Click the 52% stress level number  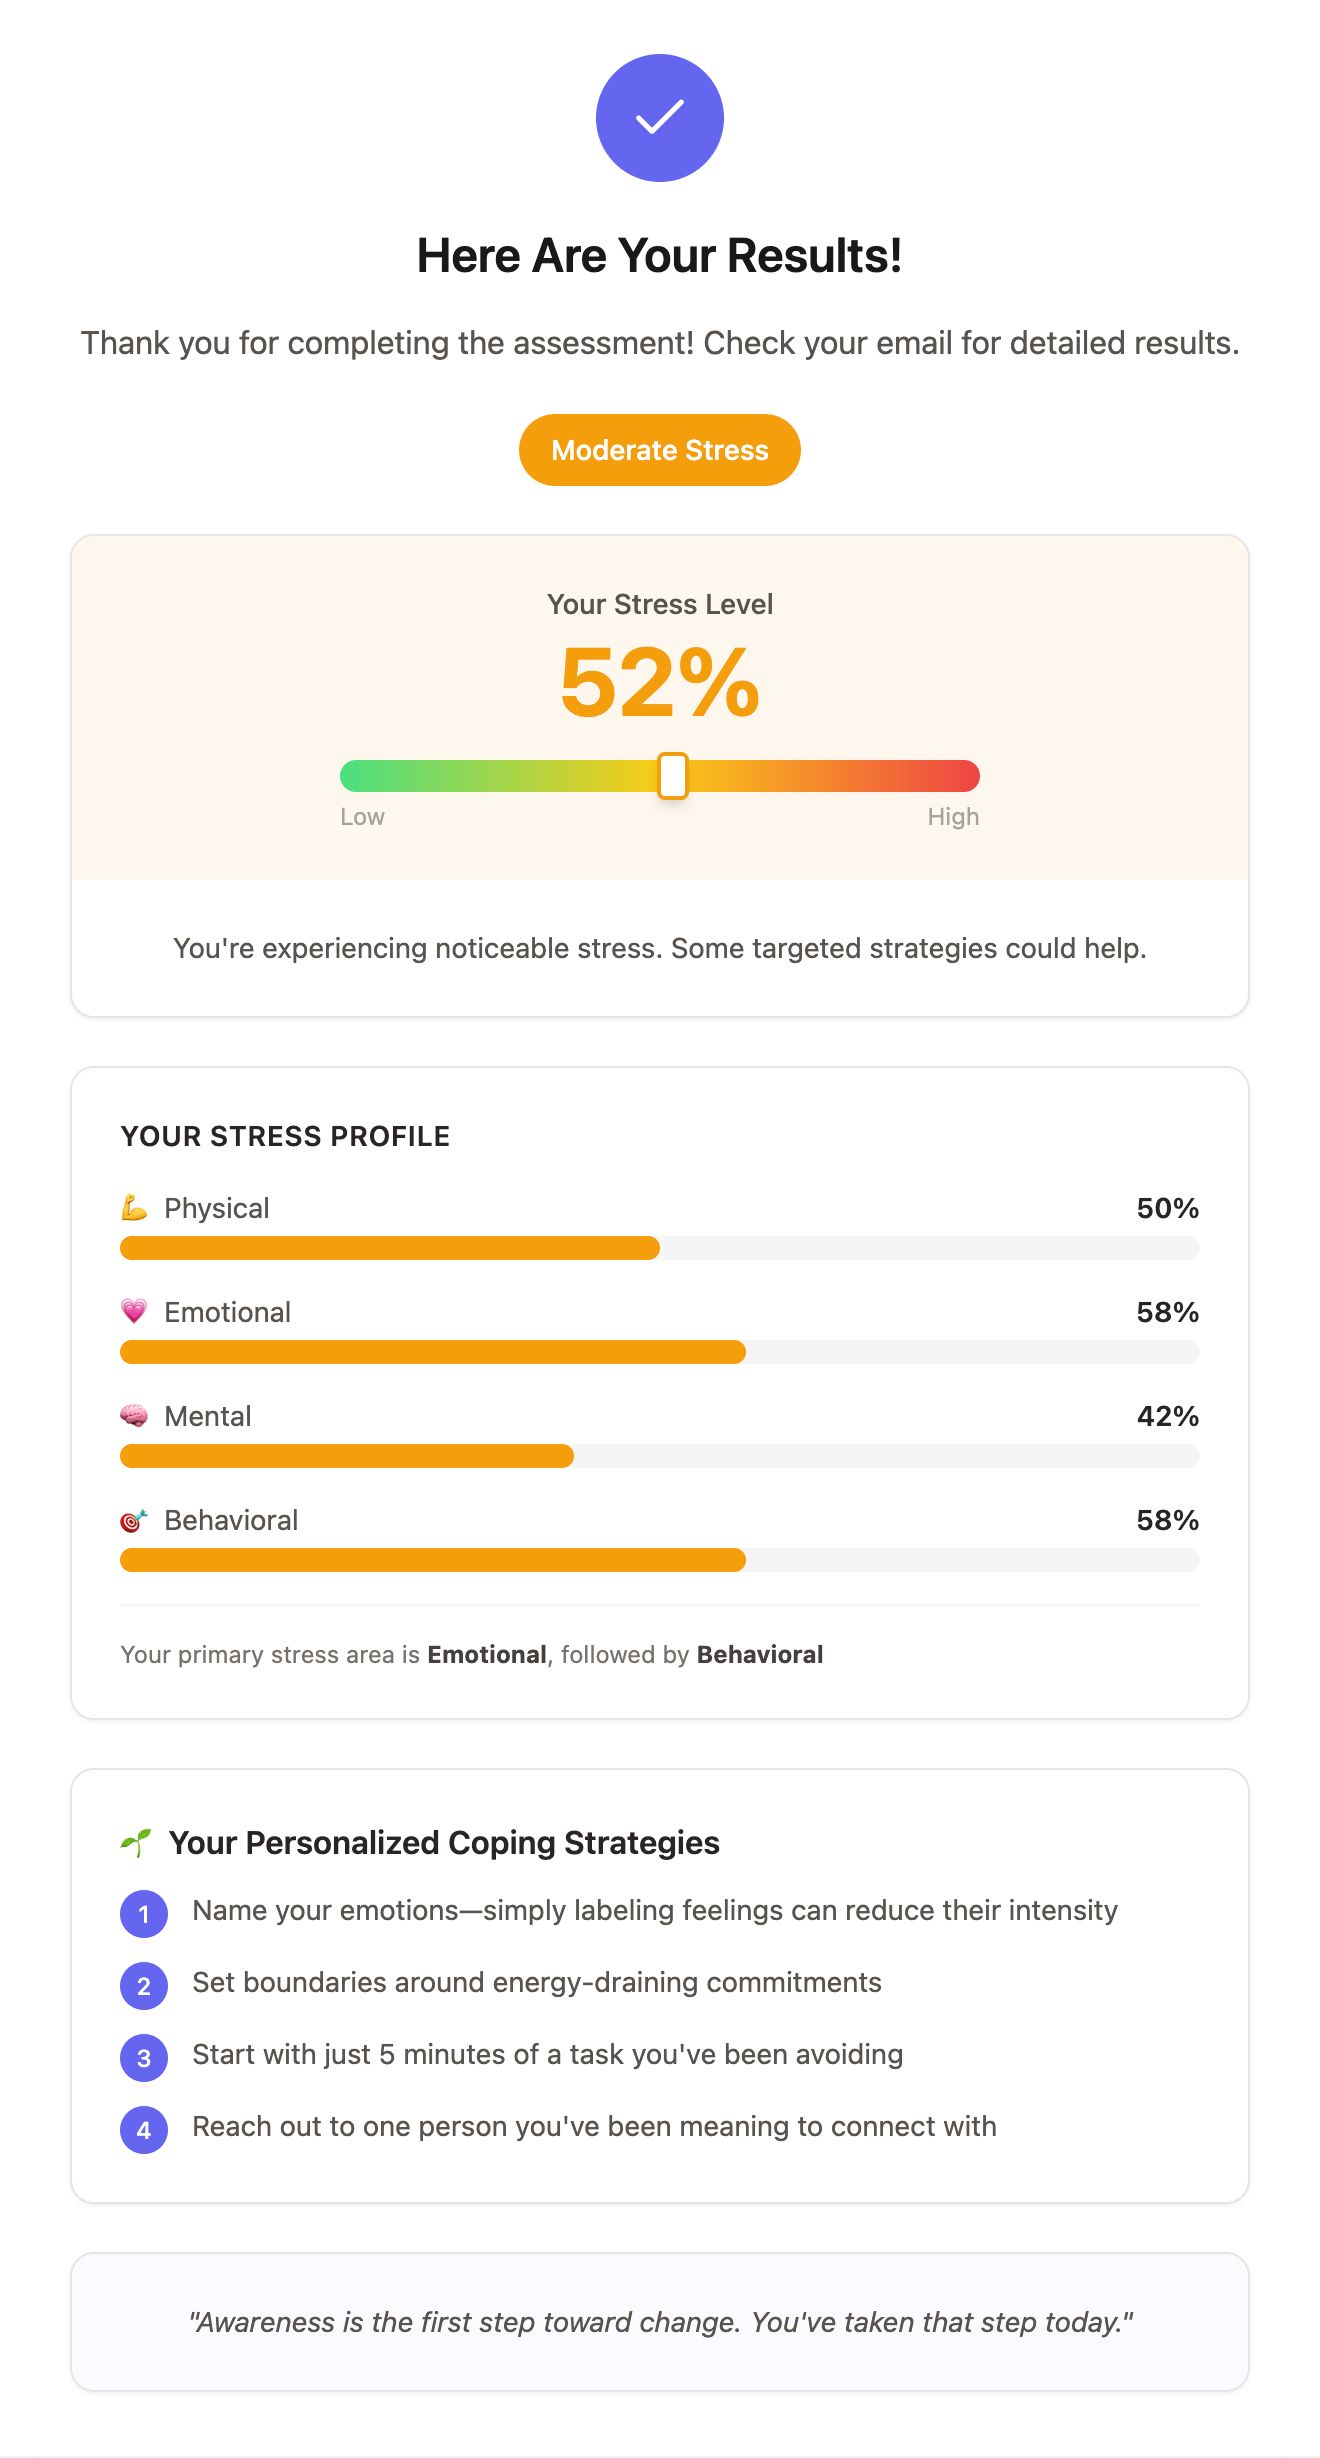(660, 682)
